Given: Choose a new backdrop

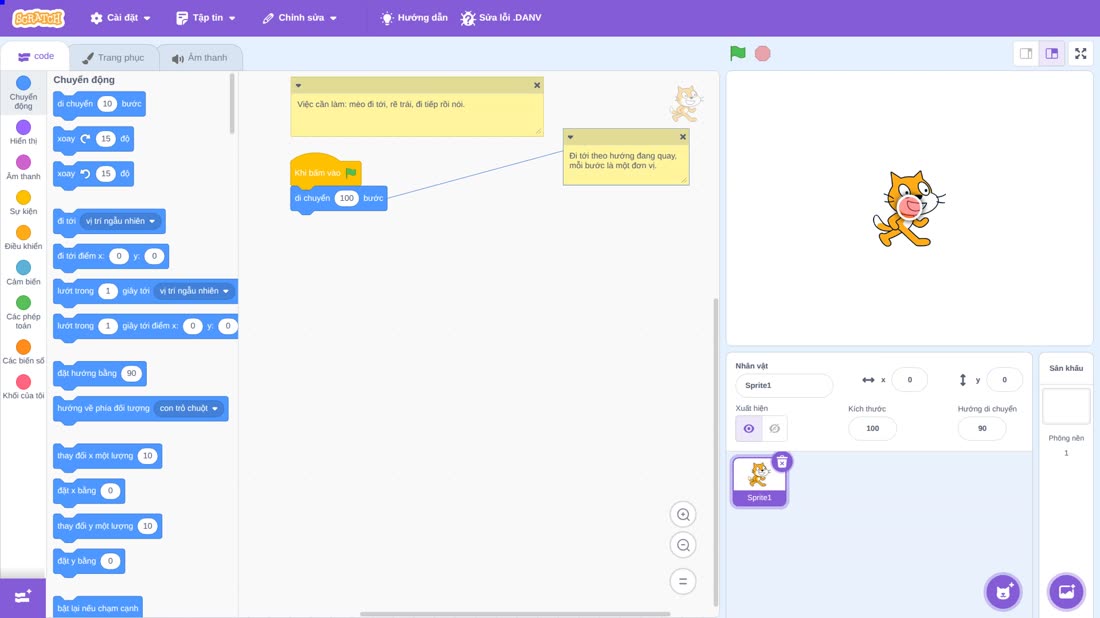Looking at the screenshot, I should pos(1066,591).
